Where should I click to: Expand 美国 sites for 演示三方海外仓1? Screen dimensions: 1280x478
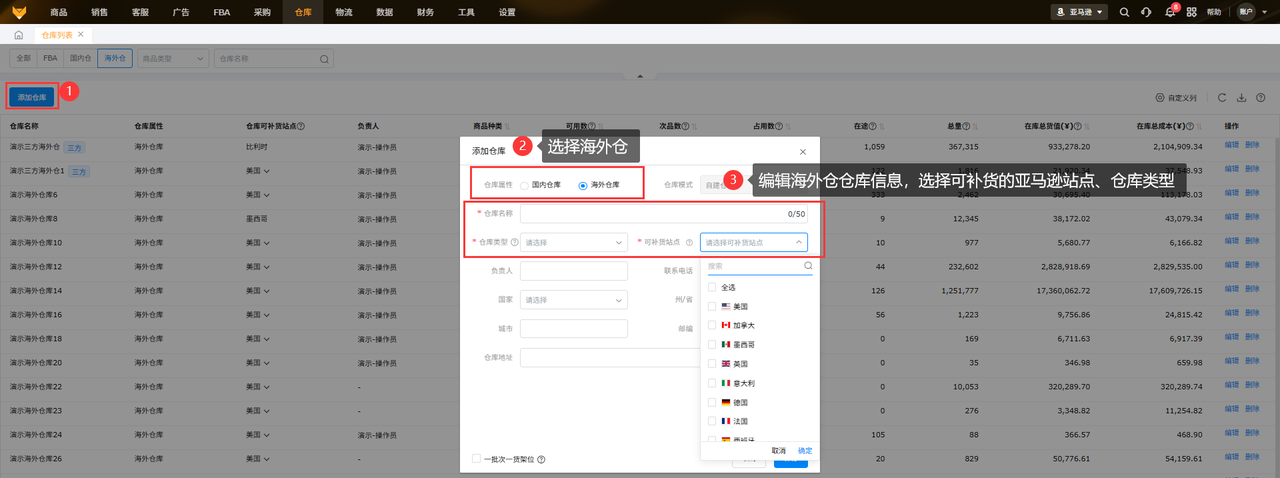coord(267,172)
